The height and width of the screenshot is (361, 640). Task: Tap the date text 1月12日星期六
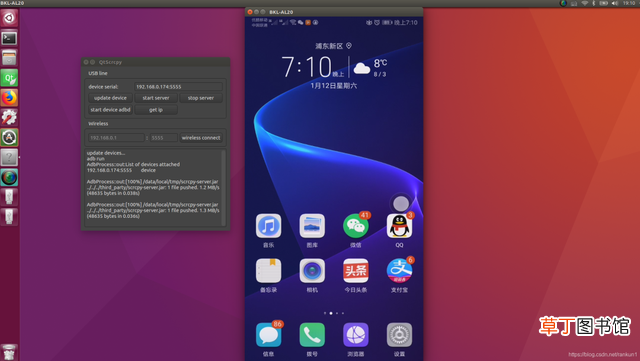(333, 86)
